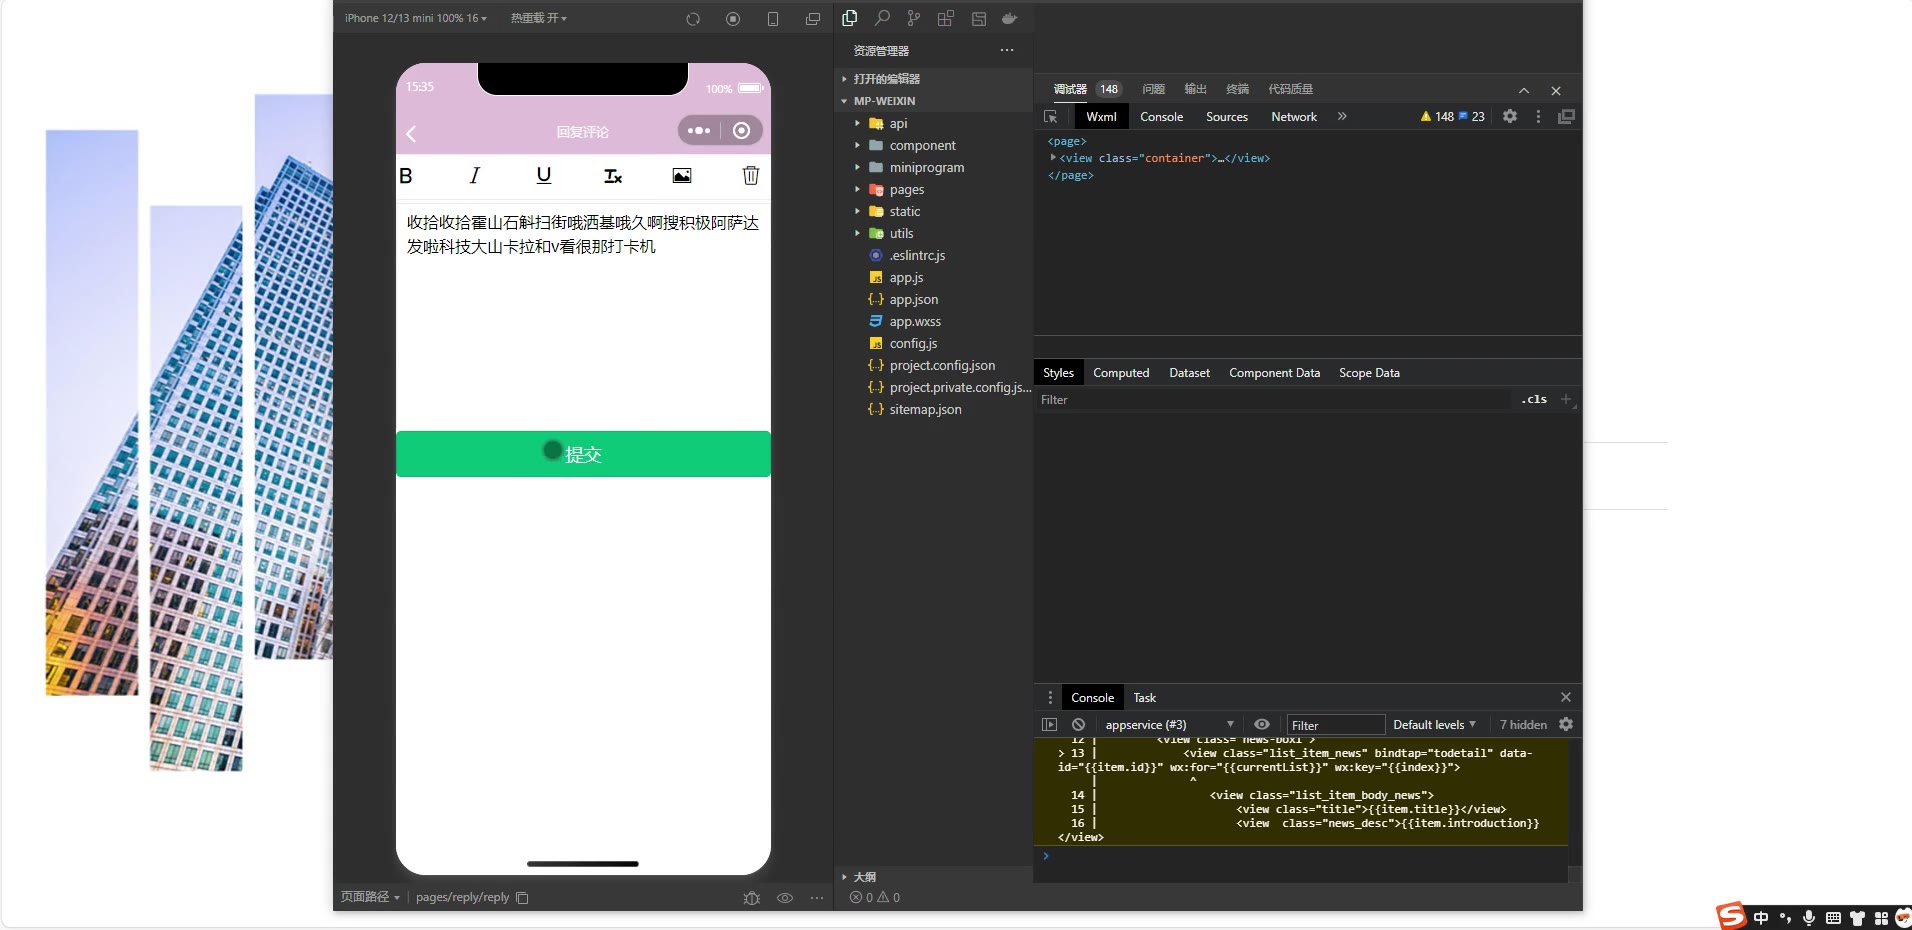
Task: Toggle the .cls class editor
Action: click(x=1534, y=400)
